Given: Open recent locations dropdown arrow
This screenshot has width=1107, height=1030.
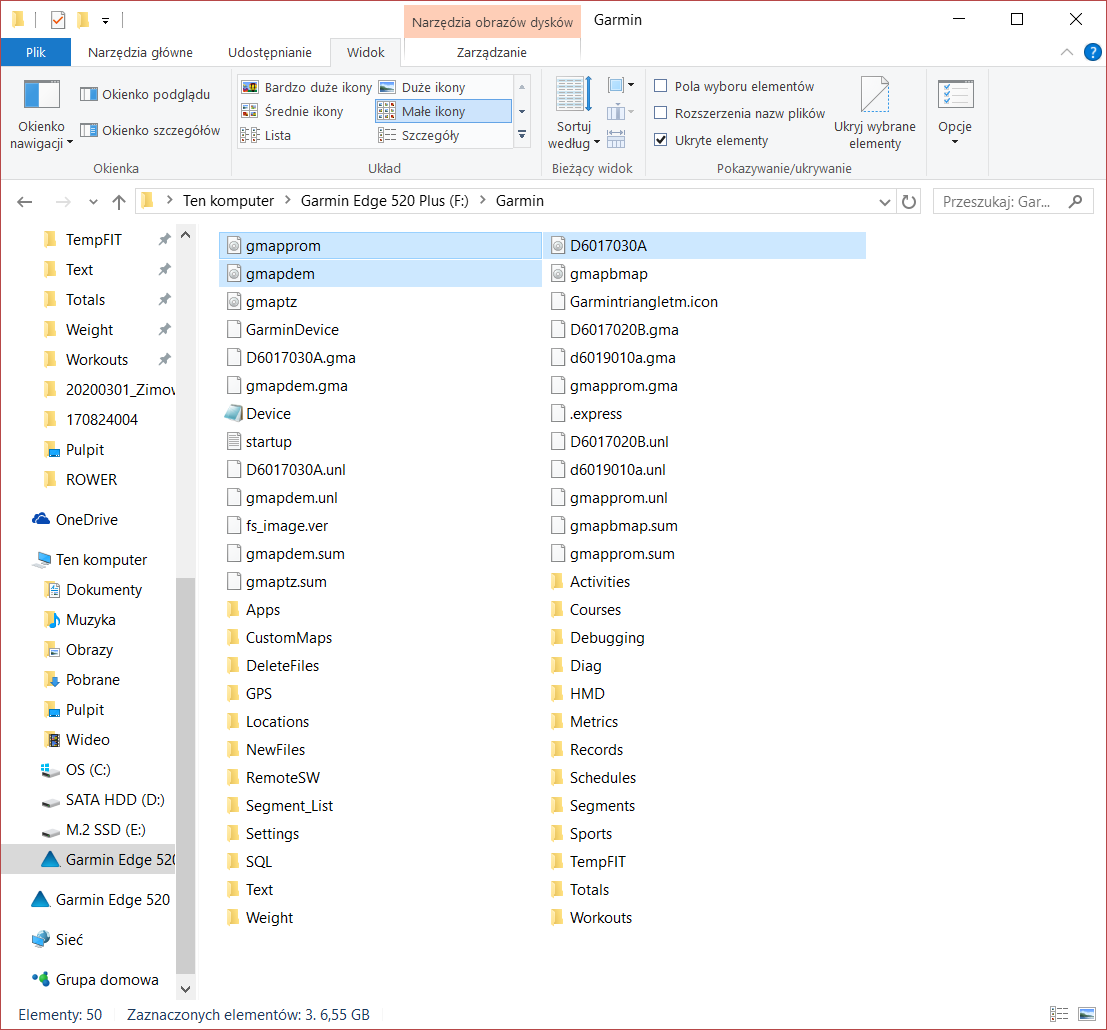Looking at the screenshot, I should pyautogui.click(x=93, y=202).
